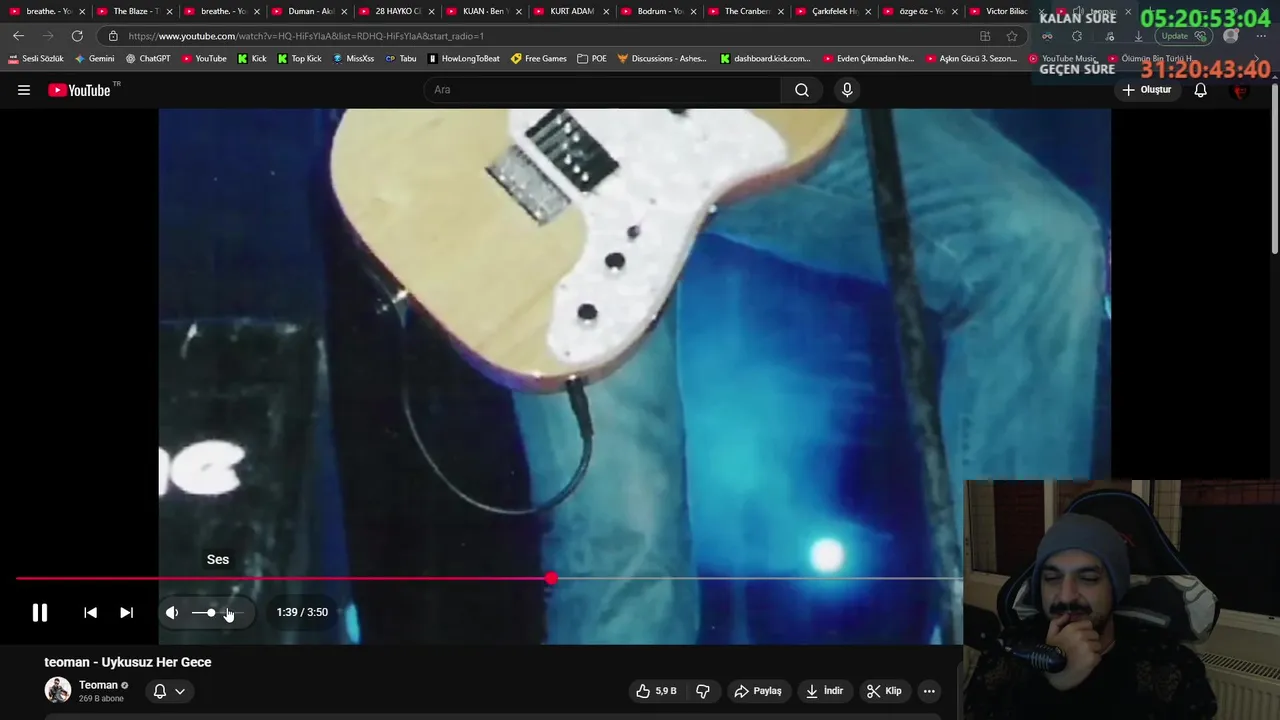Viewport: 1280px width, 720px height.
Task: Focus the Ara search input field
Action: point(603,90)
